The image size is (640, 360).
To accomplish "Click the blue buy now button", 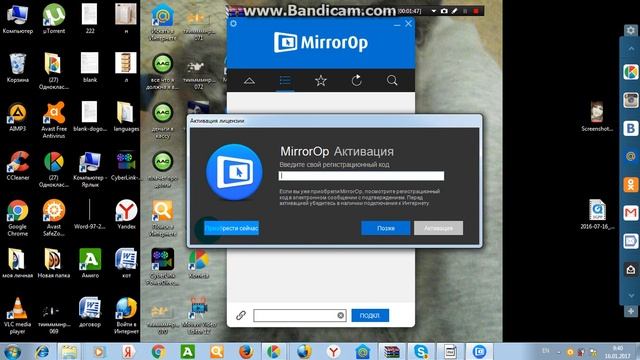I will pos(231,228).
